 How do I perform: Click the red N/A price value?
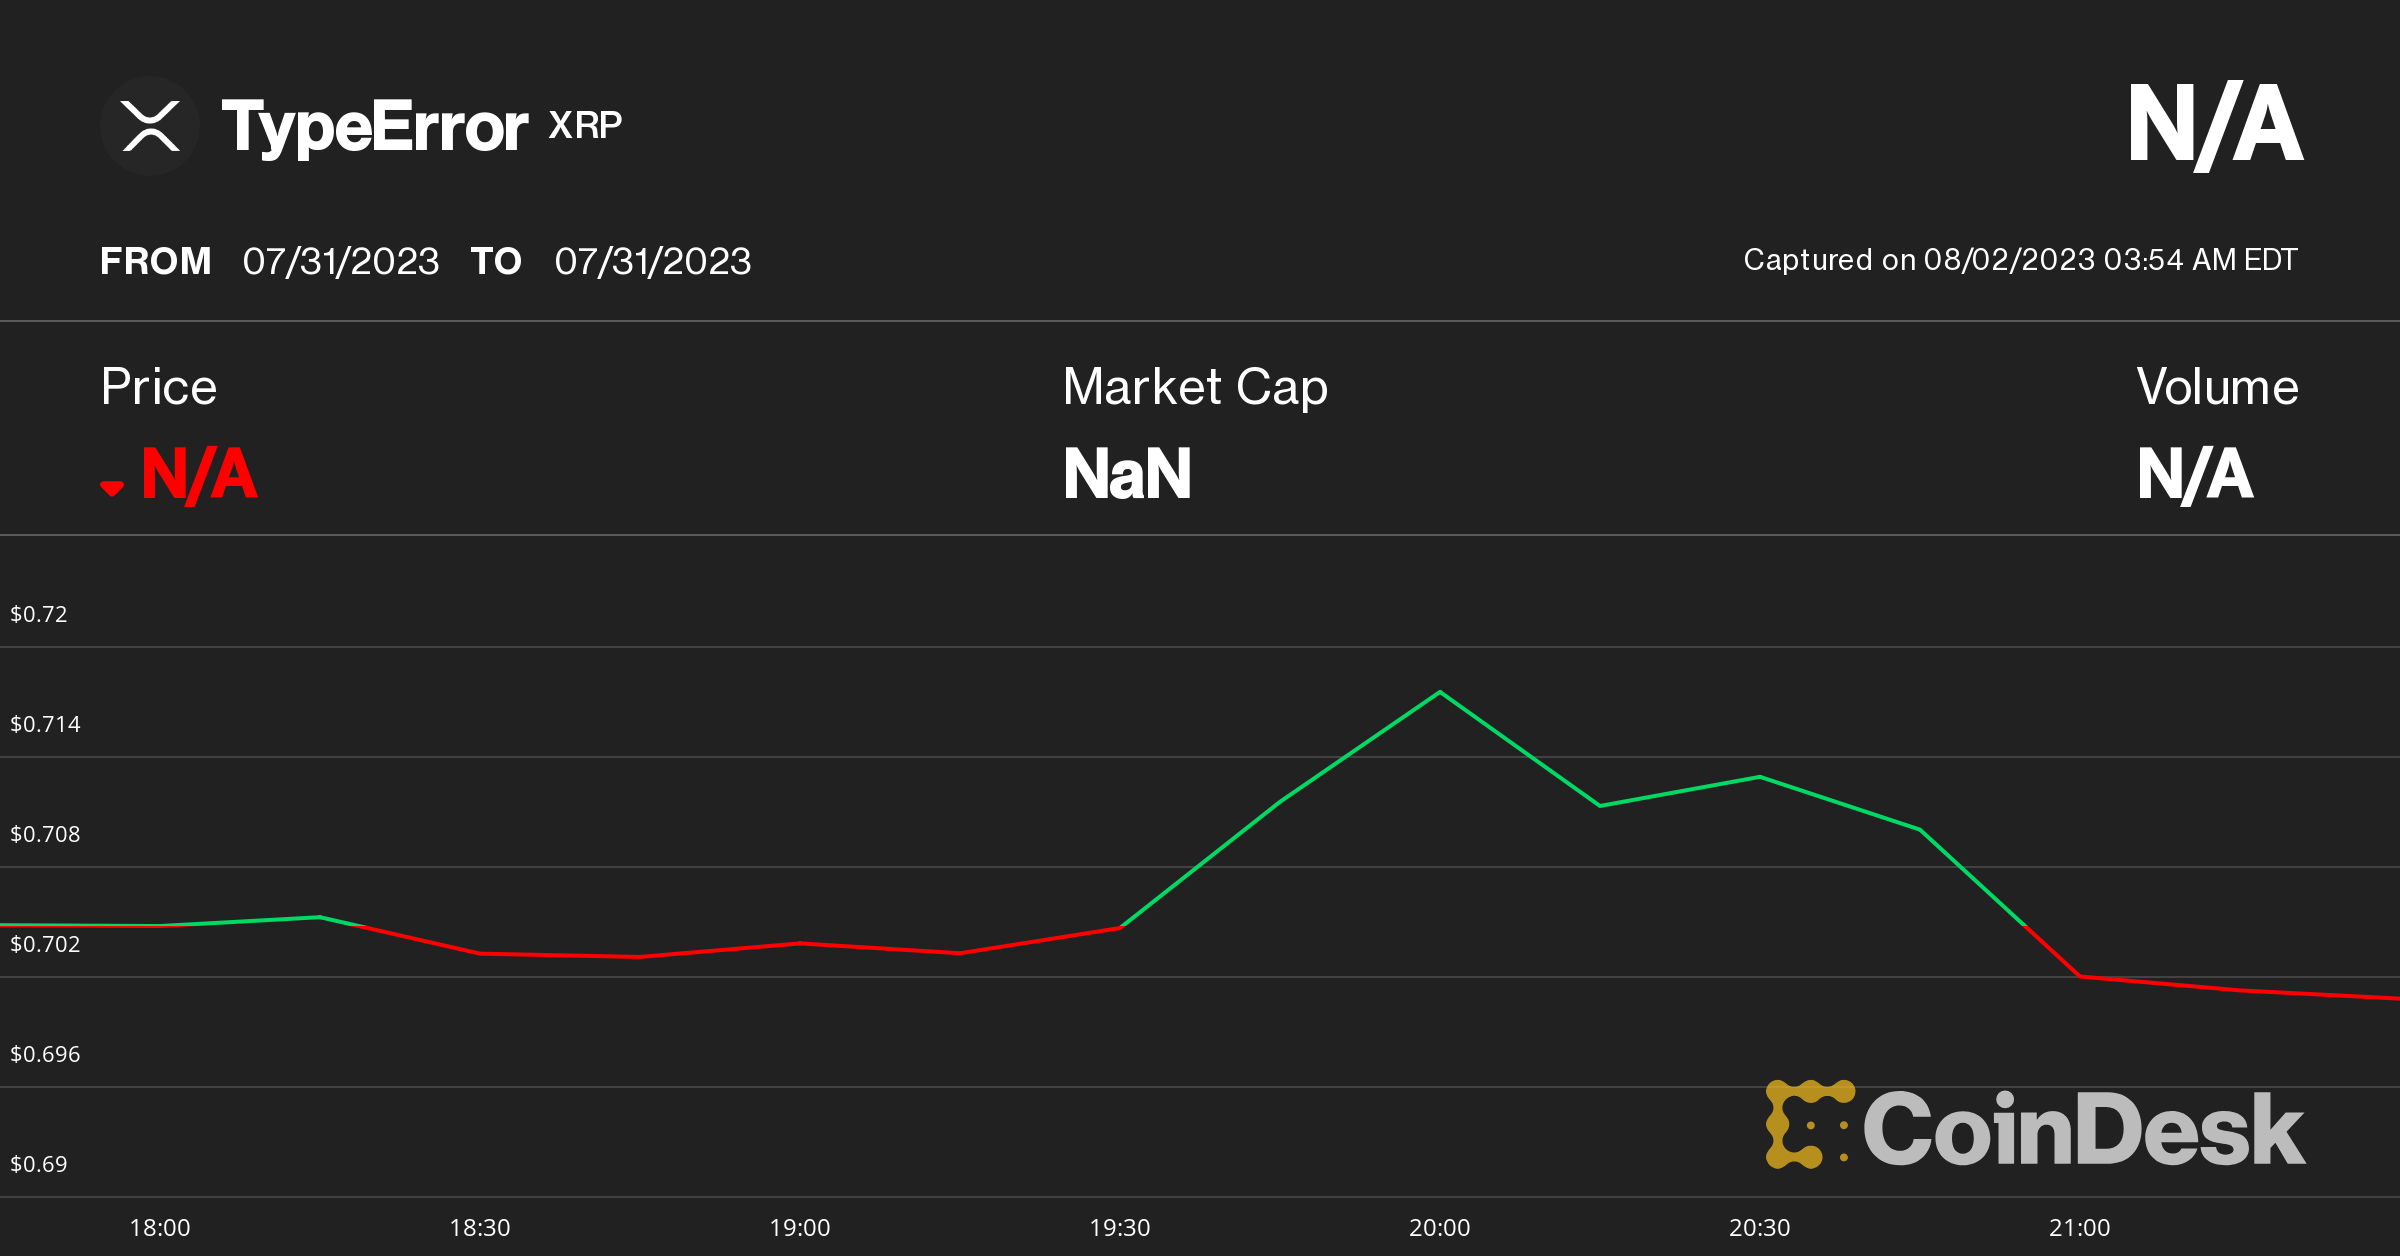tap(199, 474)
